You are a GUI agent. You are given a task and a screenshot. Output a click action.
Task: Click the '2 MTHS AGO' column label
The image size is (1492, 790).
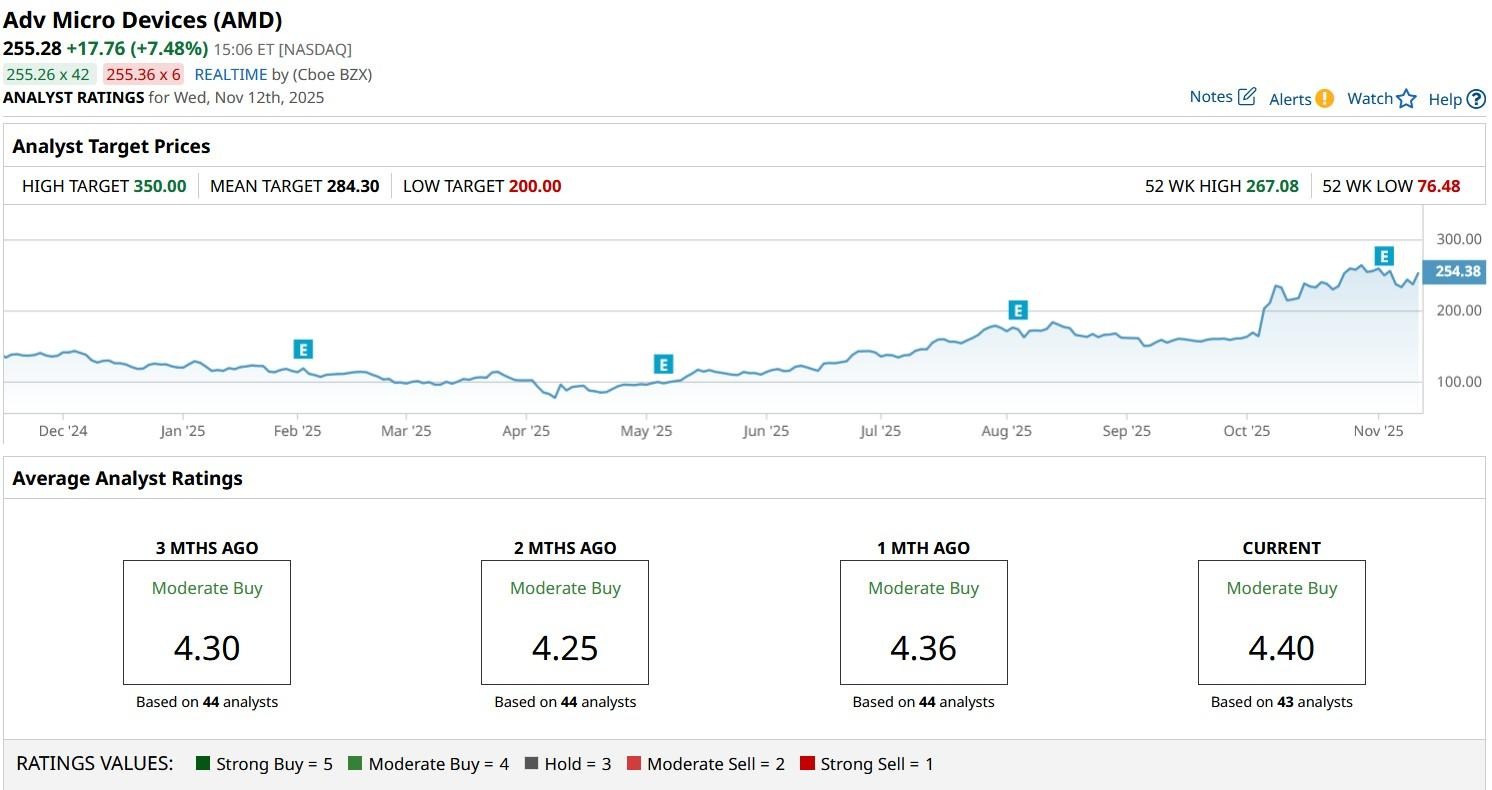point(565,548)
